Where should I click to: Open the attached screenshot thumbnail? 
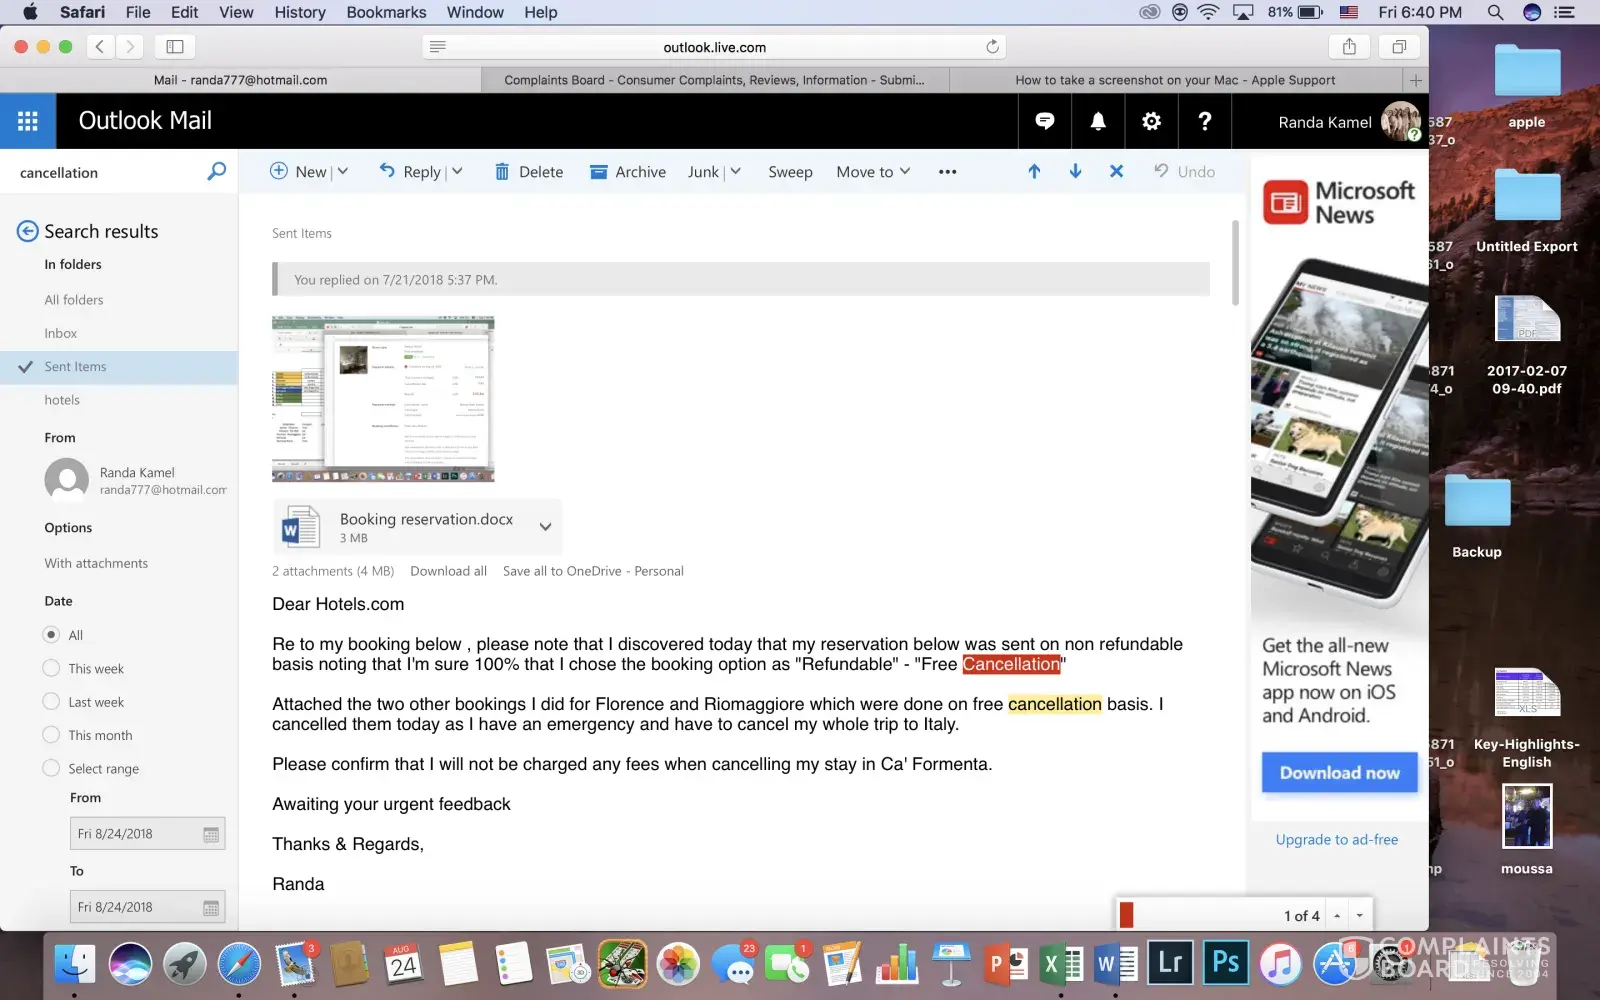(x=383, y=399)
